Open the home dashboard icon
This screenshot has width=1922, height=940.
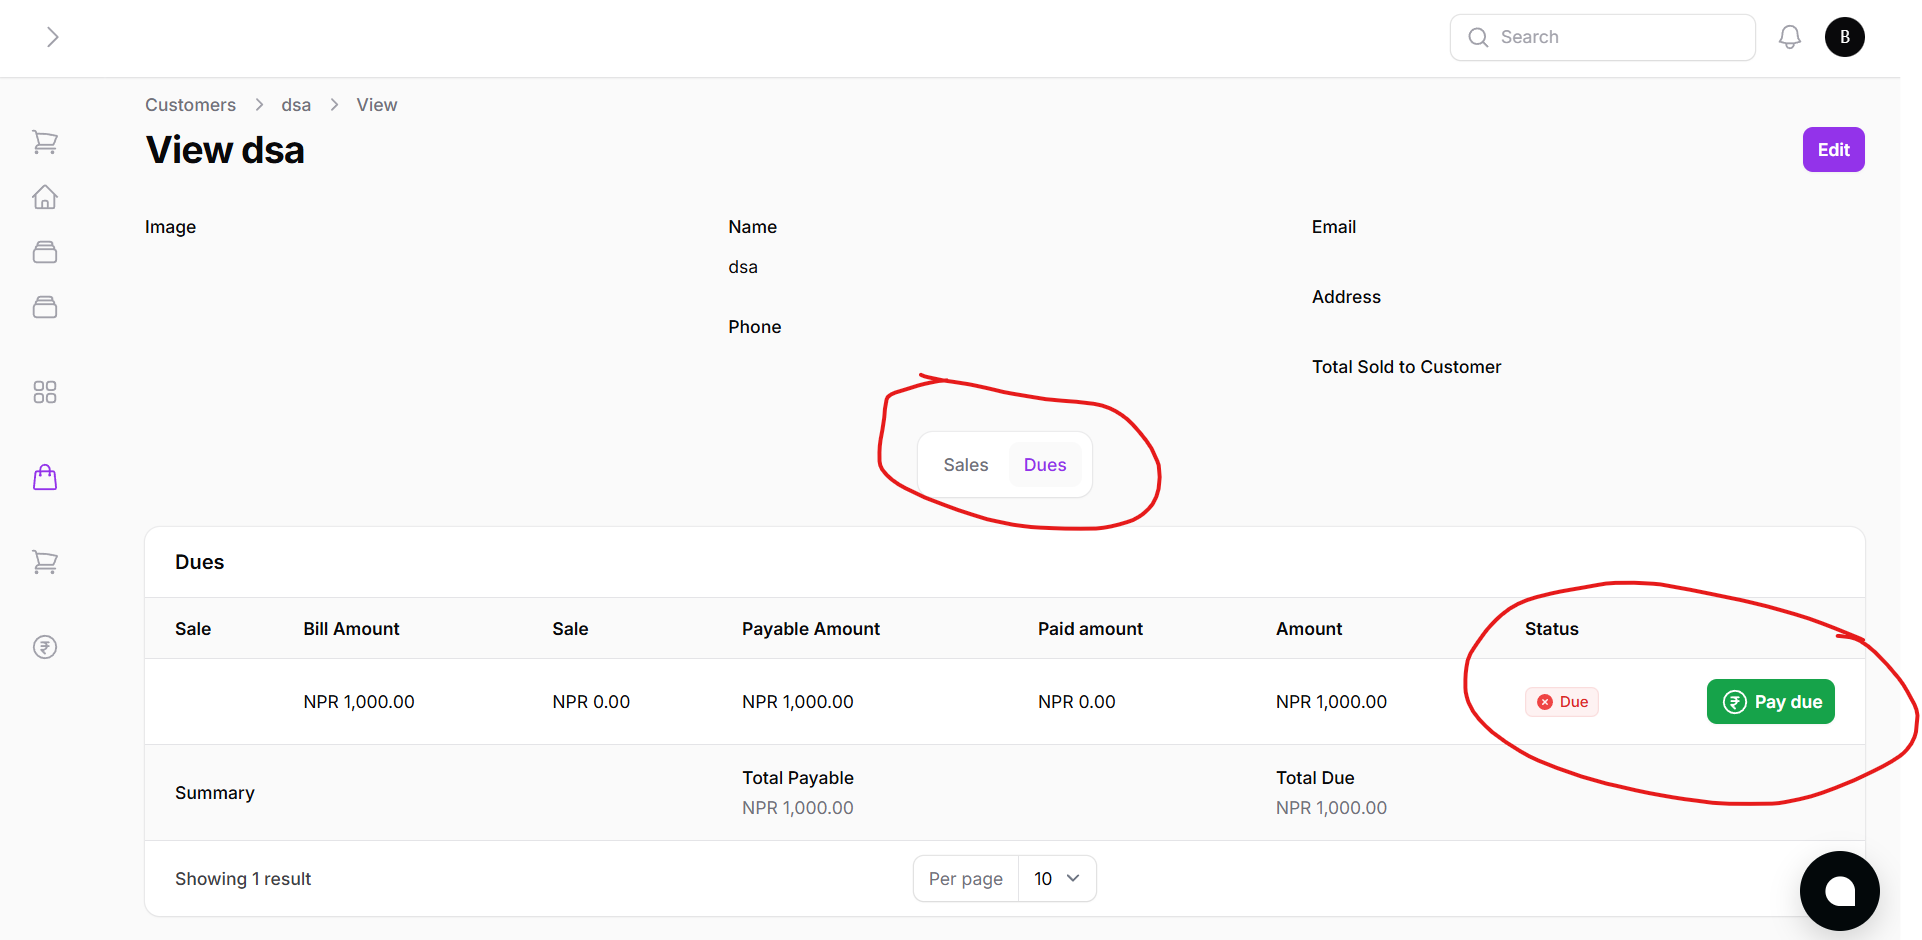coord(45,197)
